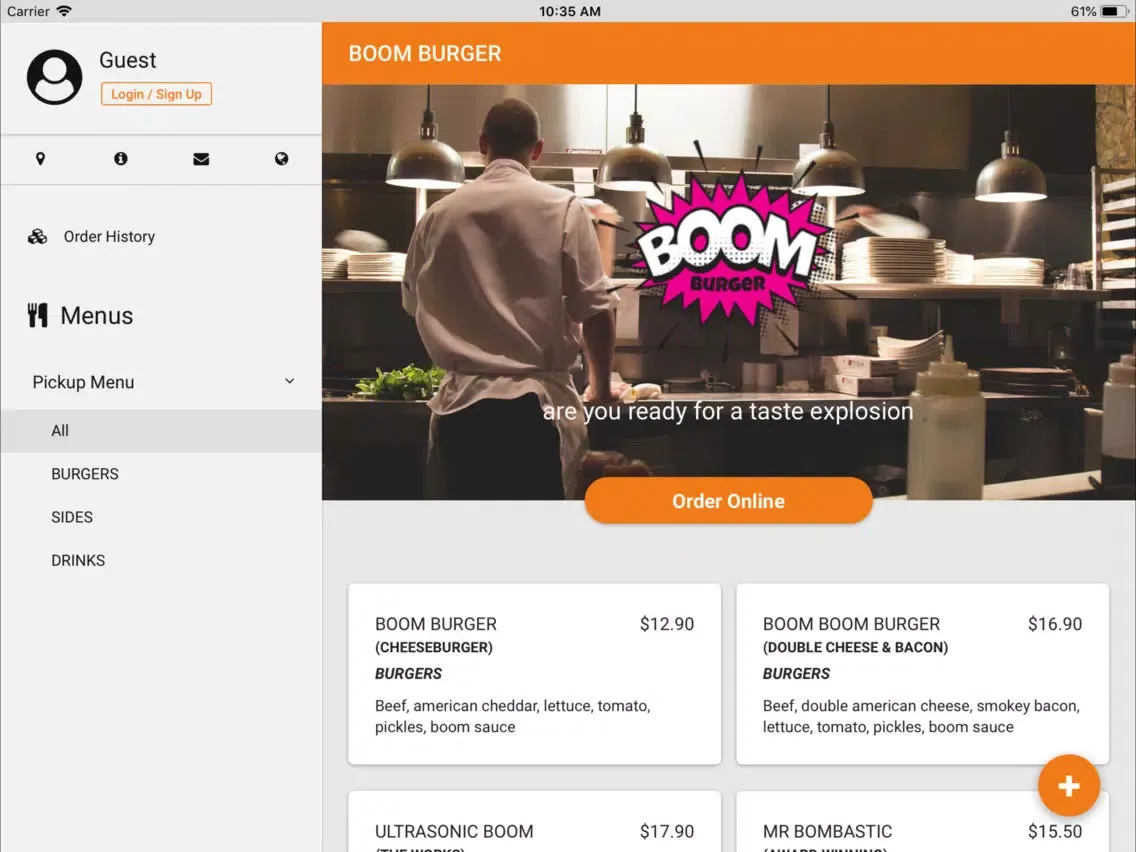Screen dimensions: 1136x852
Task: Click the (DOUBLE CHEESE & BACON) subtitle
Action: [856, 647]
